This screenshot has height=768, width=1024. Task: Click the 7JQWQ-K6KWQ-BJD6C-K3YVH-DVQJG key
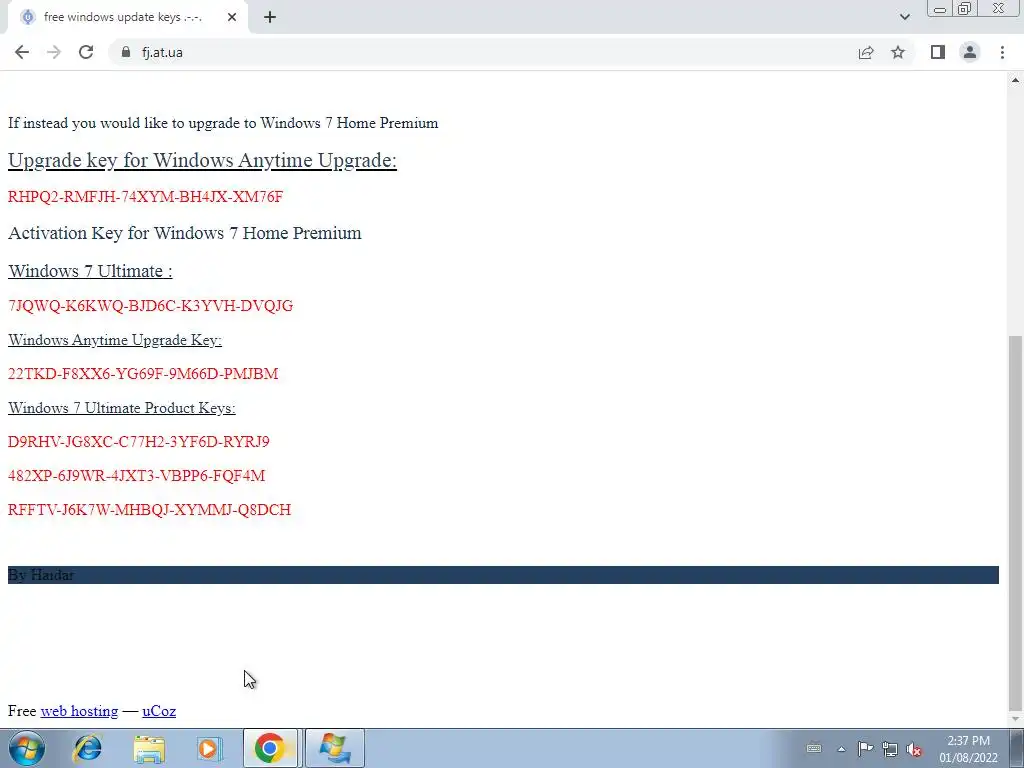point(150,306)
